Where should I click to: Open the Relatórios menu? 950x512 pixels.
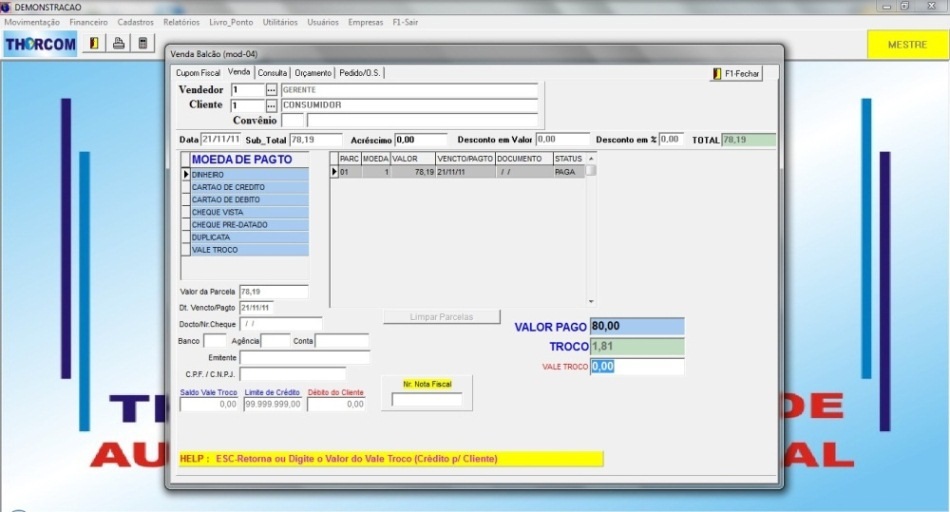(x=181, y=22)
